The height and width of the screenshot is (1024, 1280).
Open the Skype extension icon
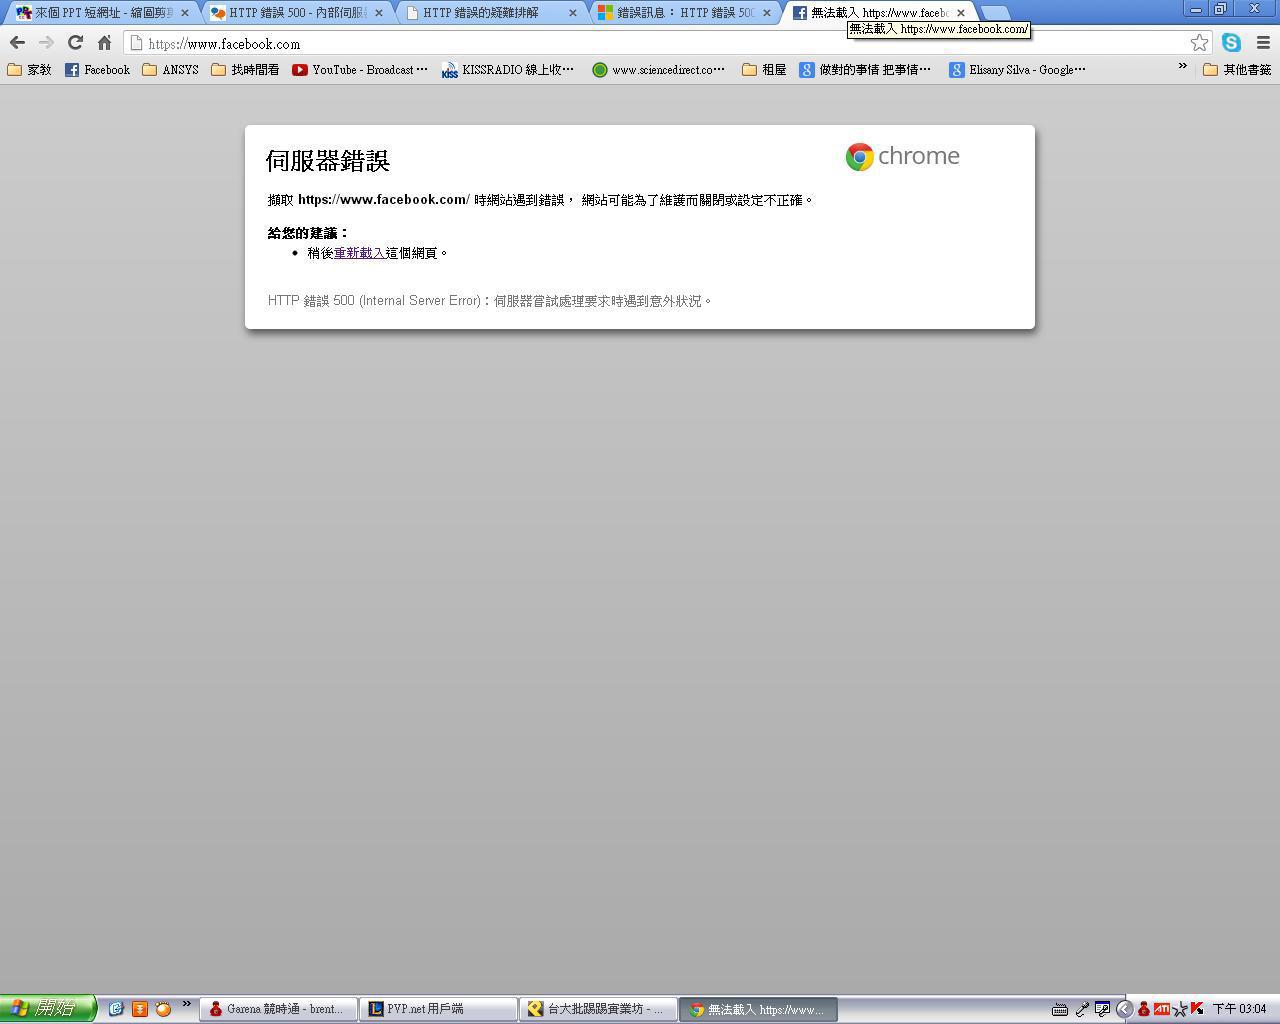[x=1231, y=43]
